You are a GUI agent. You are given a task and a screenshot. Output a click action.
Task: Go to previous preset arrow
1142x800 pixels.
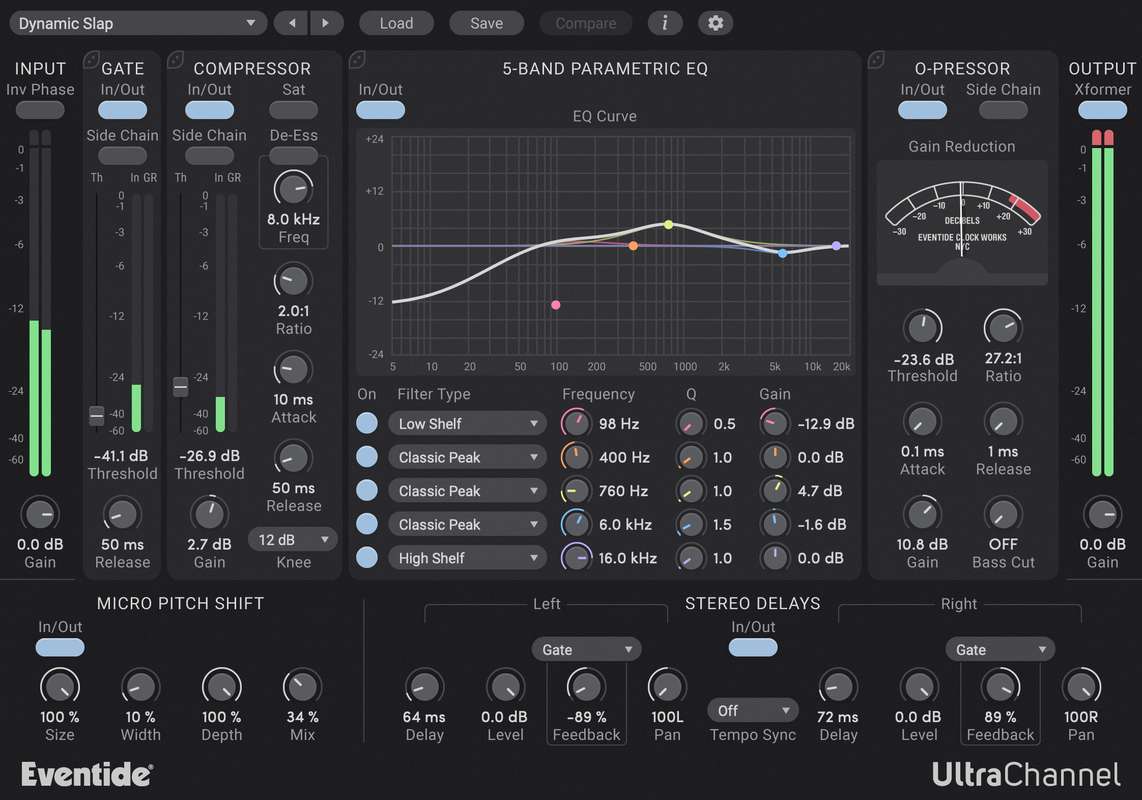[x=291, y=23]
